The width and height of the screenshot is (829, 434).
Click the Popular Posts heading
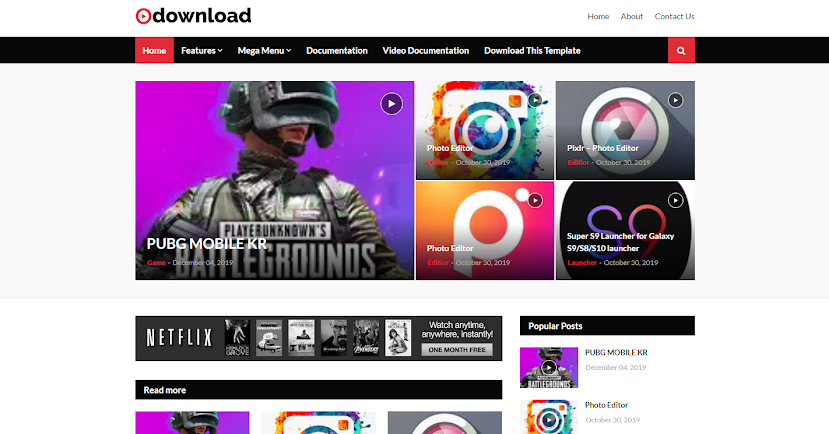555,326
